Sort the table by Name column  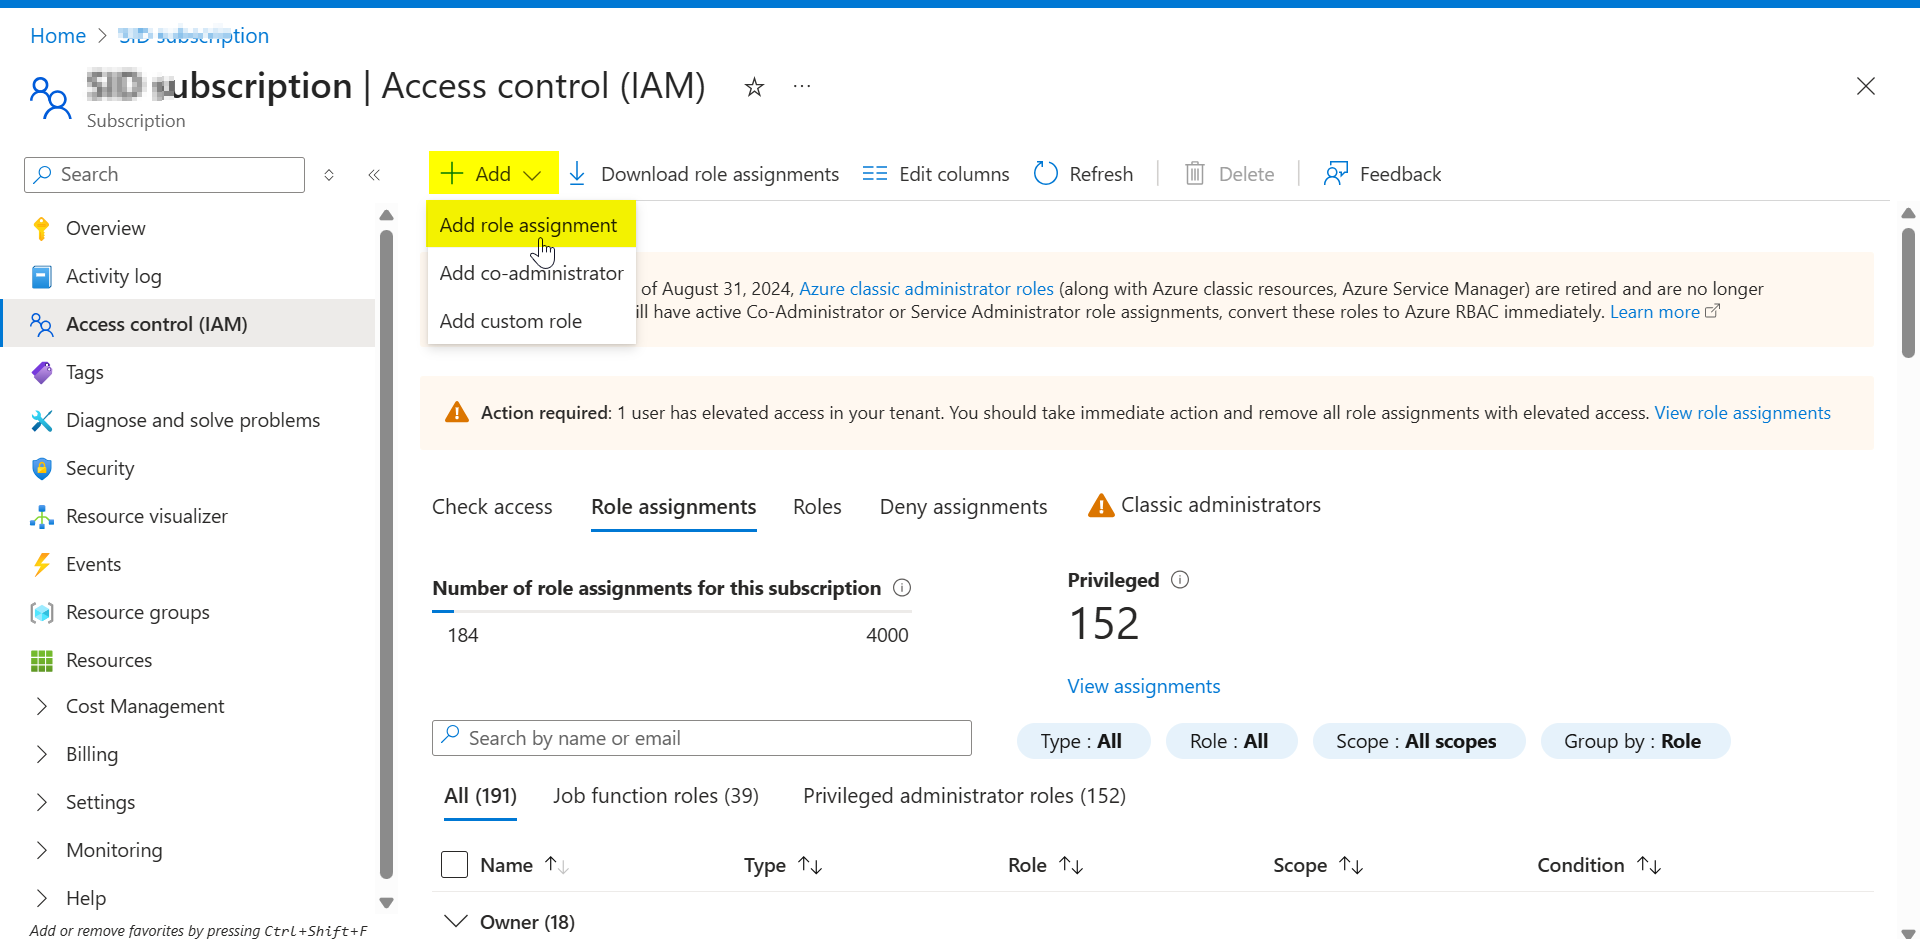[557, 865]
